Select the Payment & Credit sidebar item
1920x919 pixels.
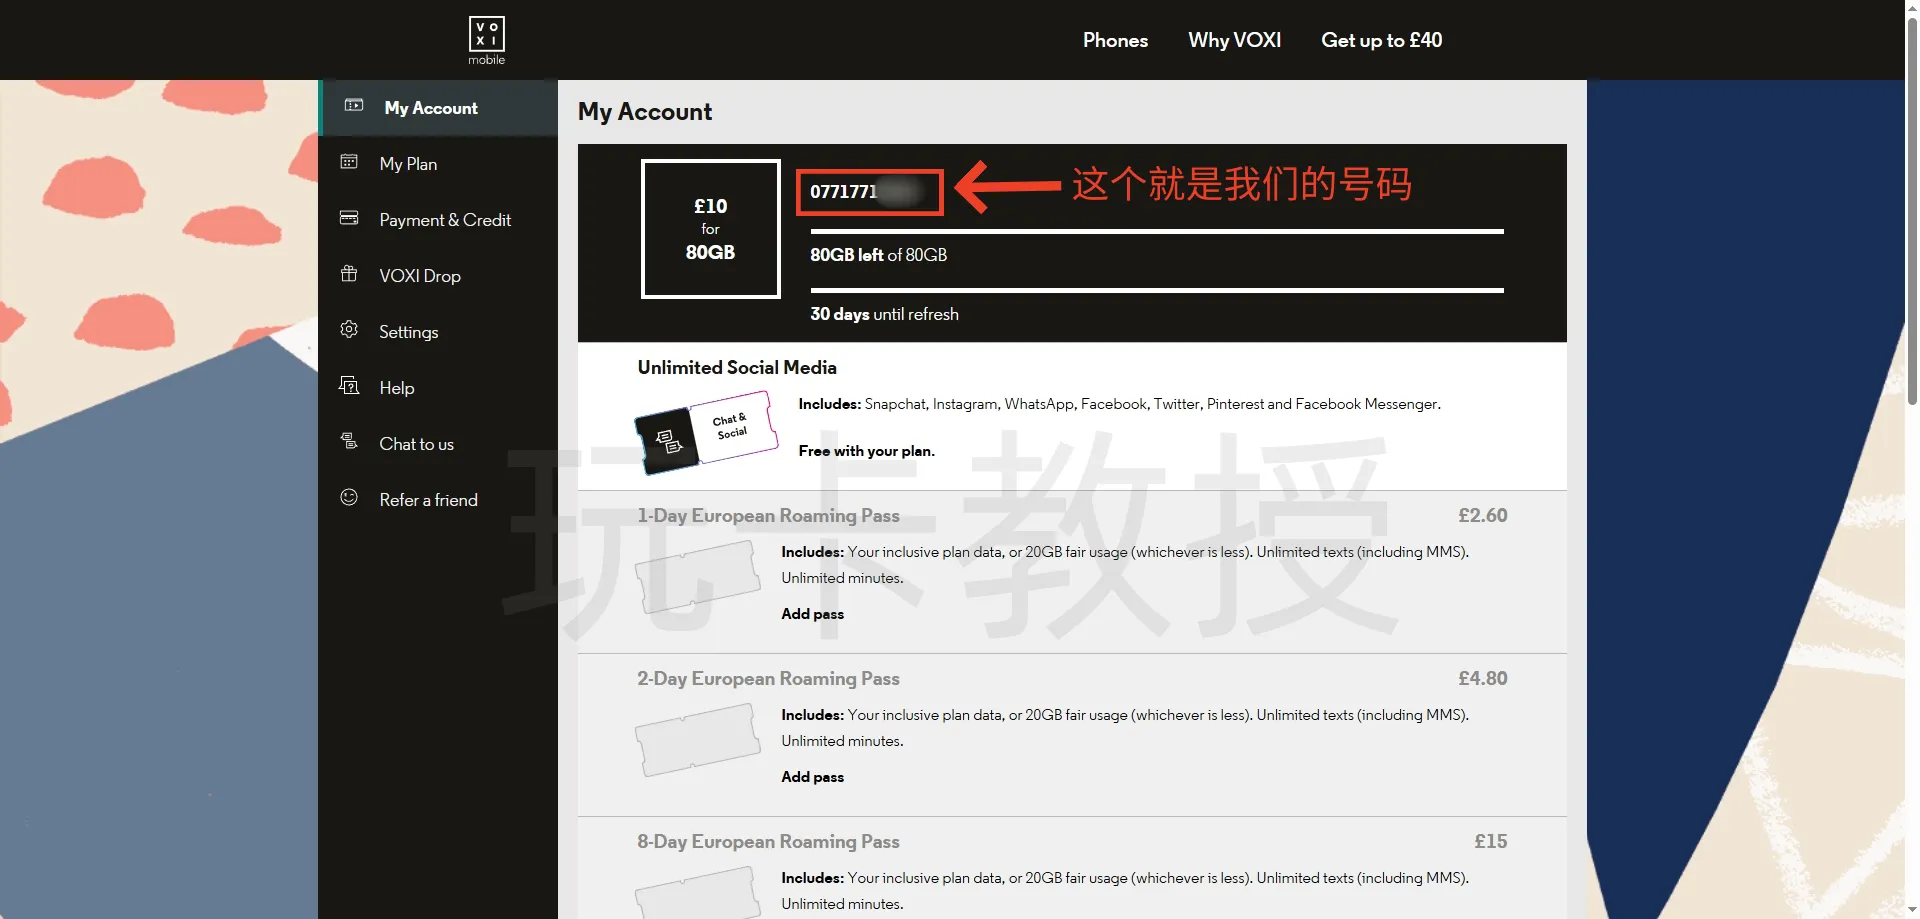point(438,220)
